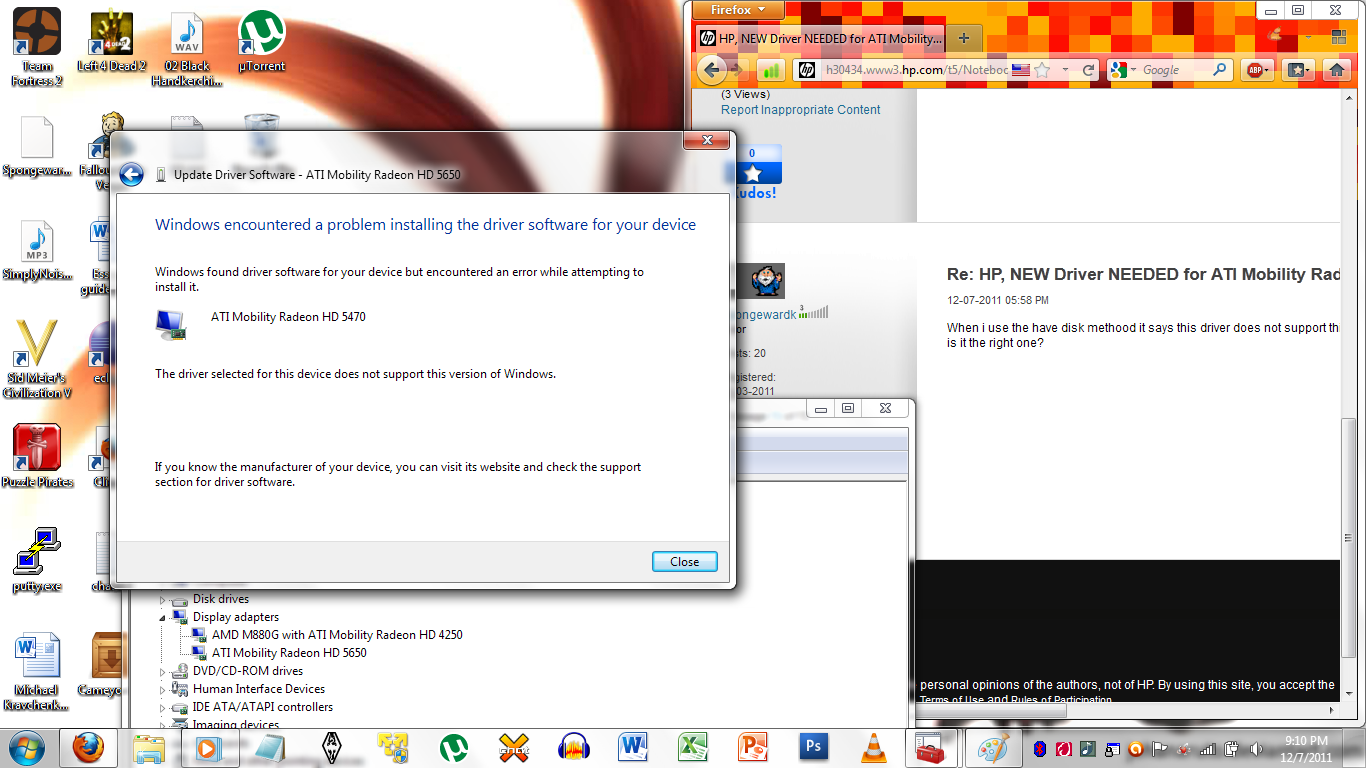Expand the DVD/CD-ROM drives node

pos(163,671)
